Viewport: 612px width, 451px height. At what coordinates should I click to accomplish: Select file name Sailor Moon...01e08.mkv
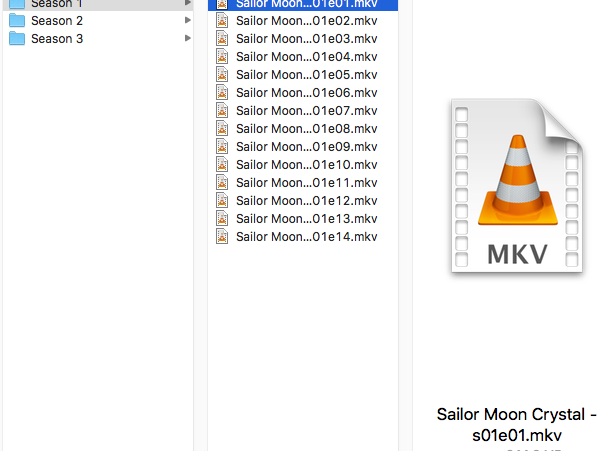307,128
